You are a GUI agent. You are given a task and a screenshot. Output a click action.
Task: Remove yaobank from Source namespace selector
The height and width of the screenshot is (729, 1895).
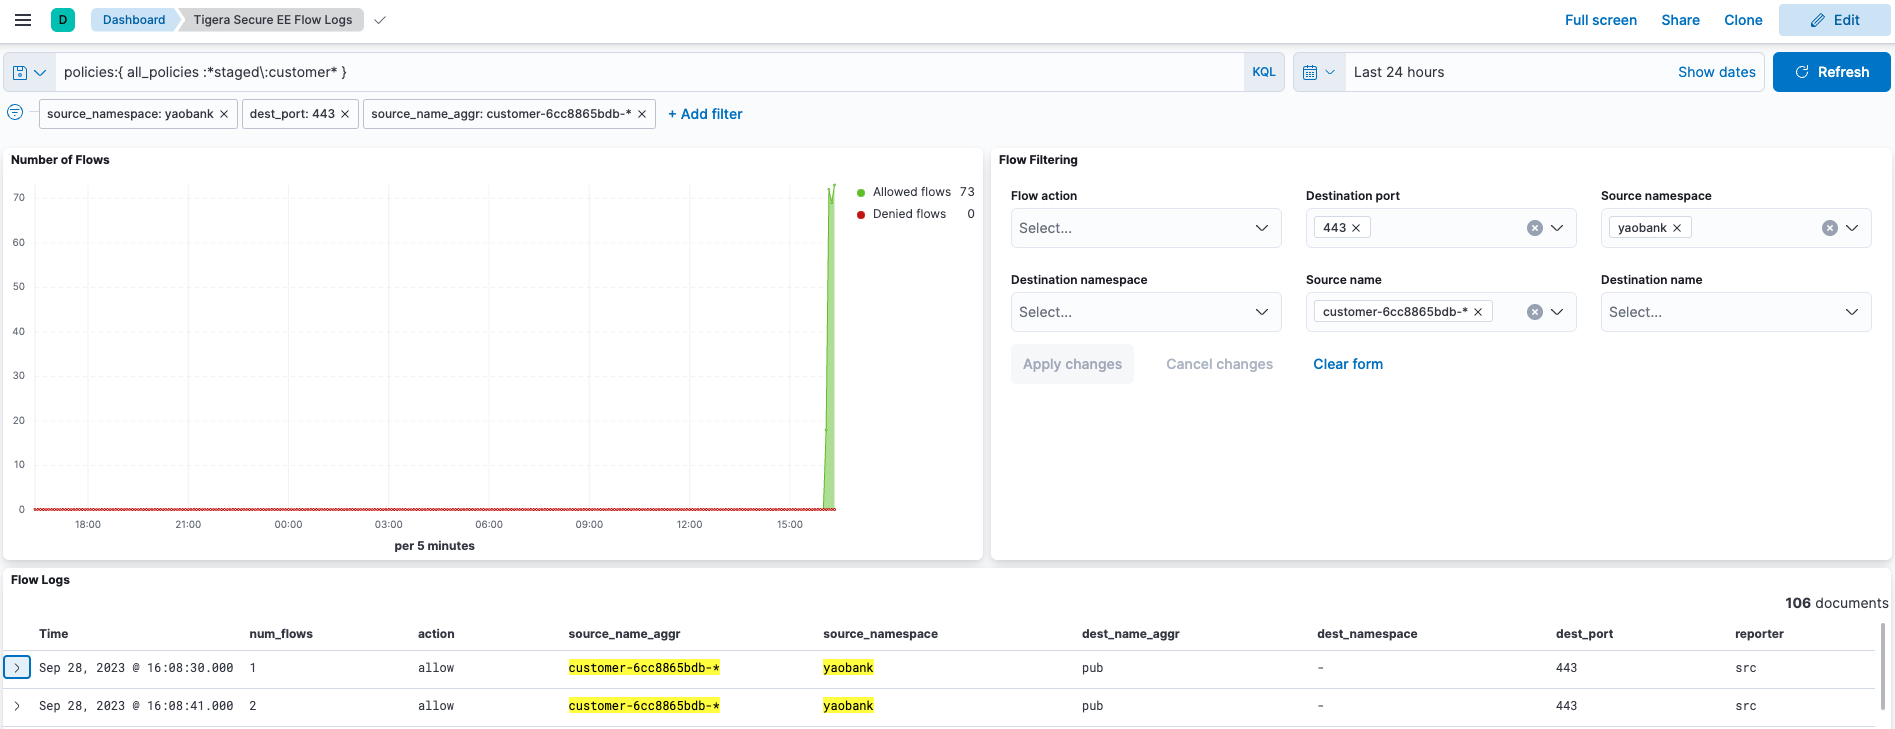[x=1677, y=228]
